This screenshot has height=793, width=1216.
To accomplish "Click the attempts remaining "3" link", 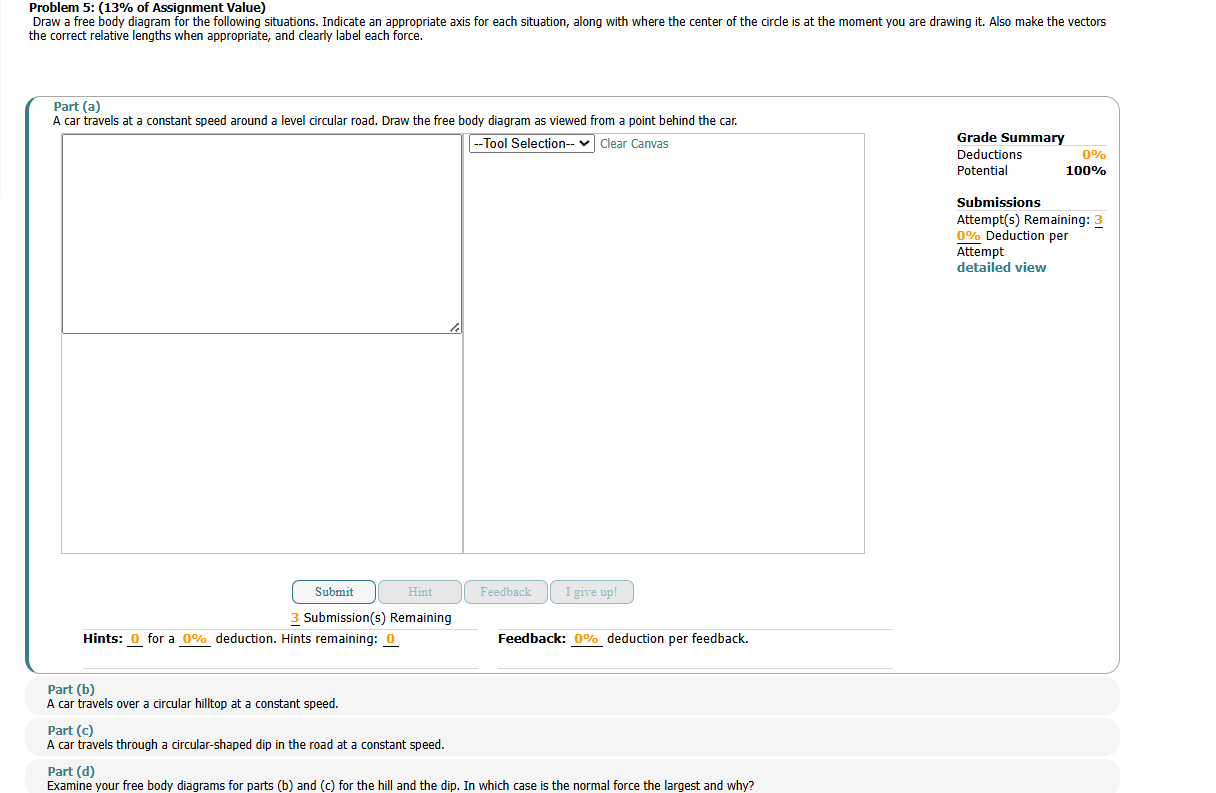I will coord(1098,219).
